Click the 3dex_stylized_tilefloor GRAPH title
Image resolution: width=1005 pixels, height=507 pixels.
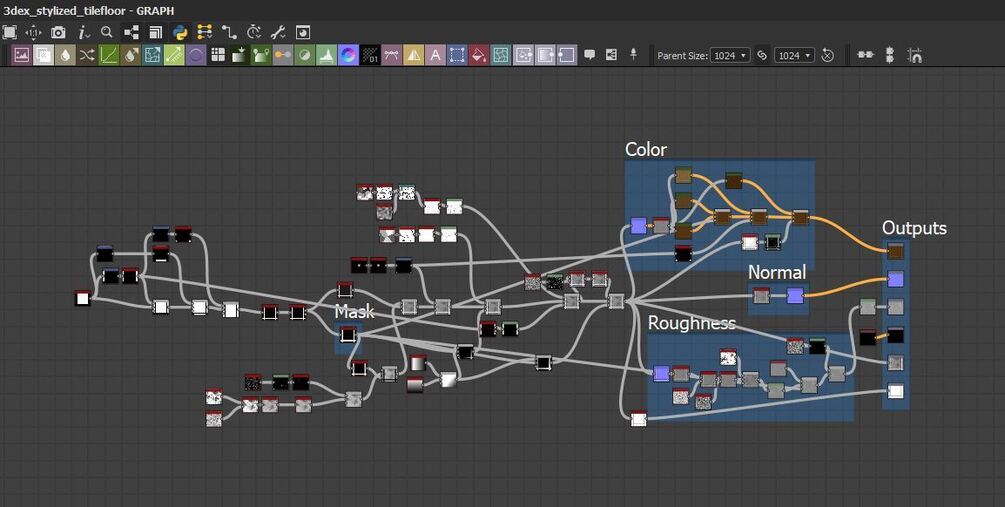pyautogui.click(x=88, y=10)
